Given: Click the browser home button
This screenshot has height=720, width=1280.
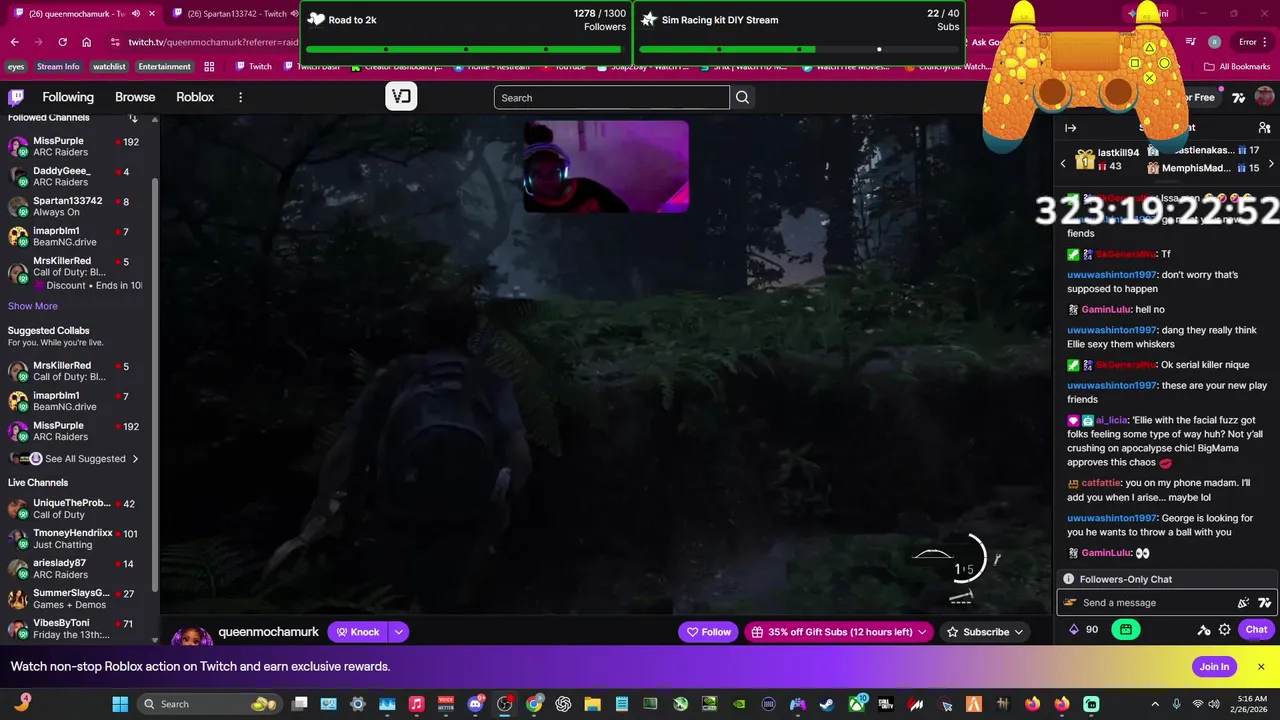Looking at the screenshot, I should [87, 42].
